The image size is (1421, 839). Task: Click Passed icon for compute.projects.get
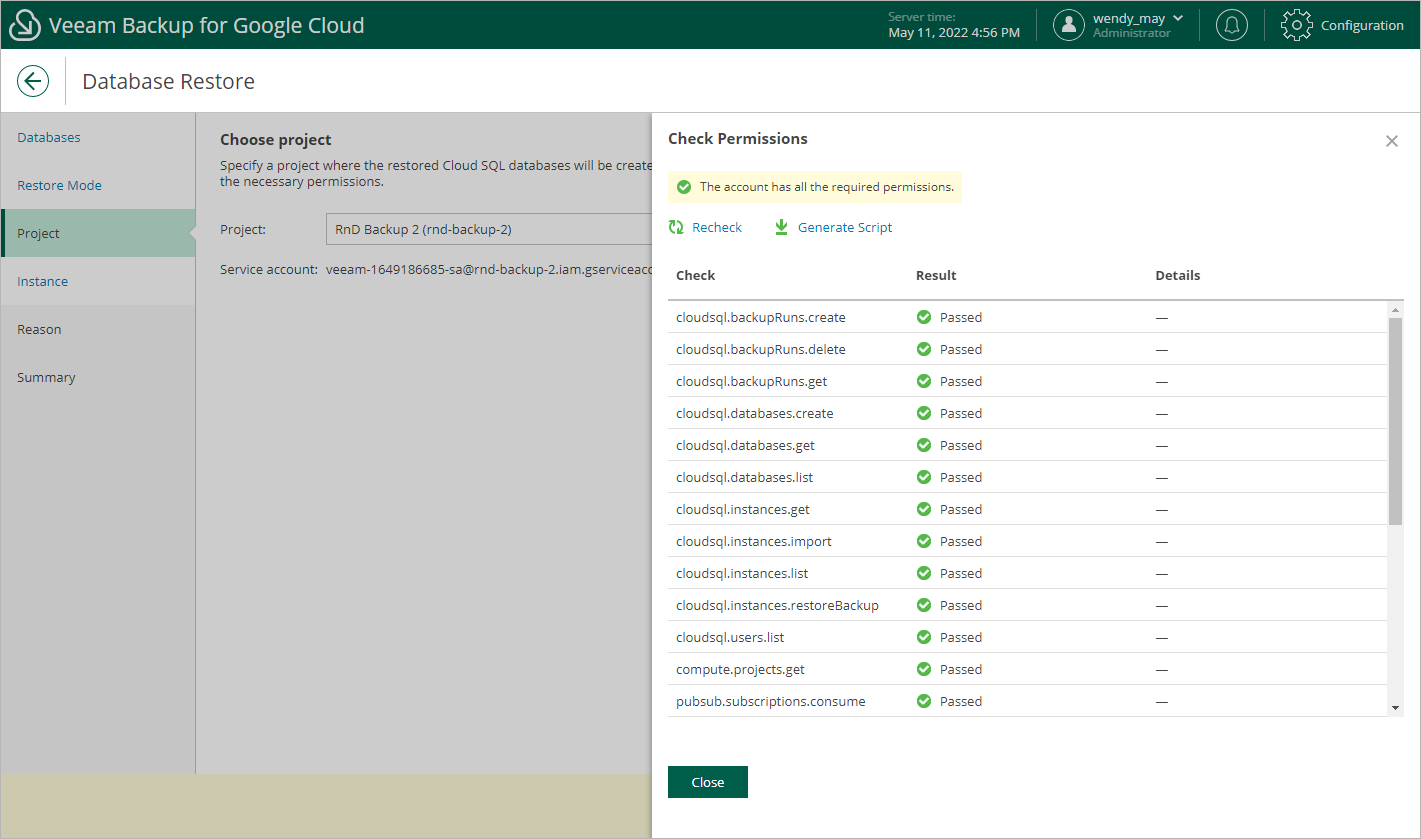pyautogui.click(x=924, y=669)
